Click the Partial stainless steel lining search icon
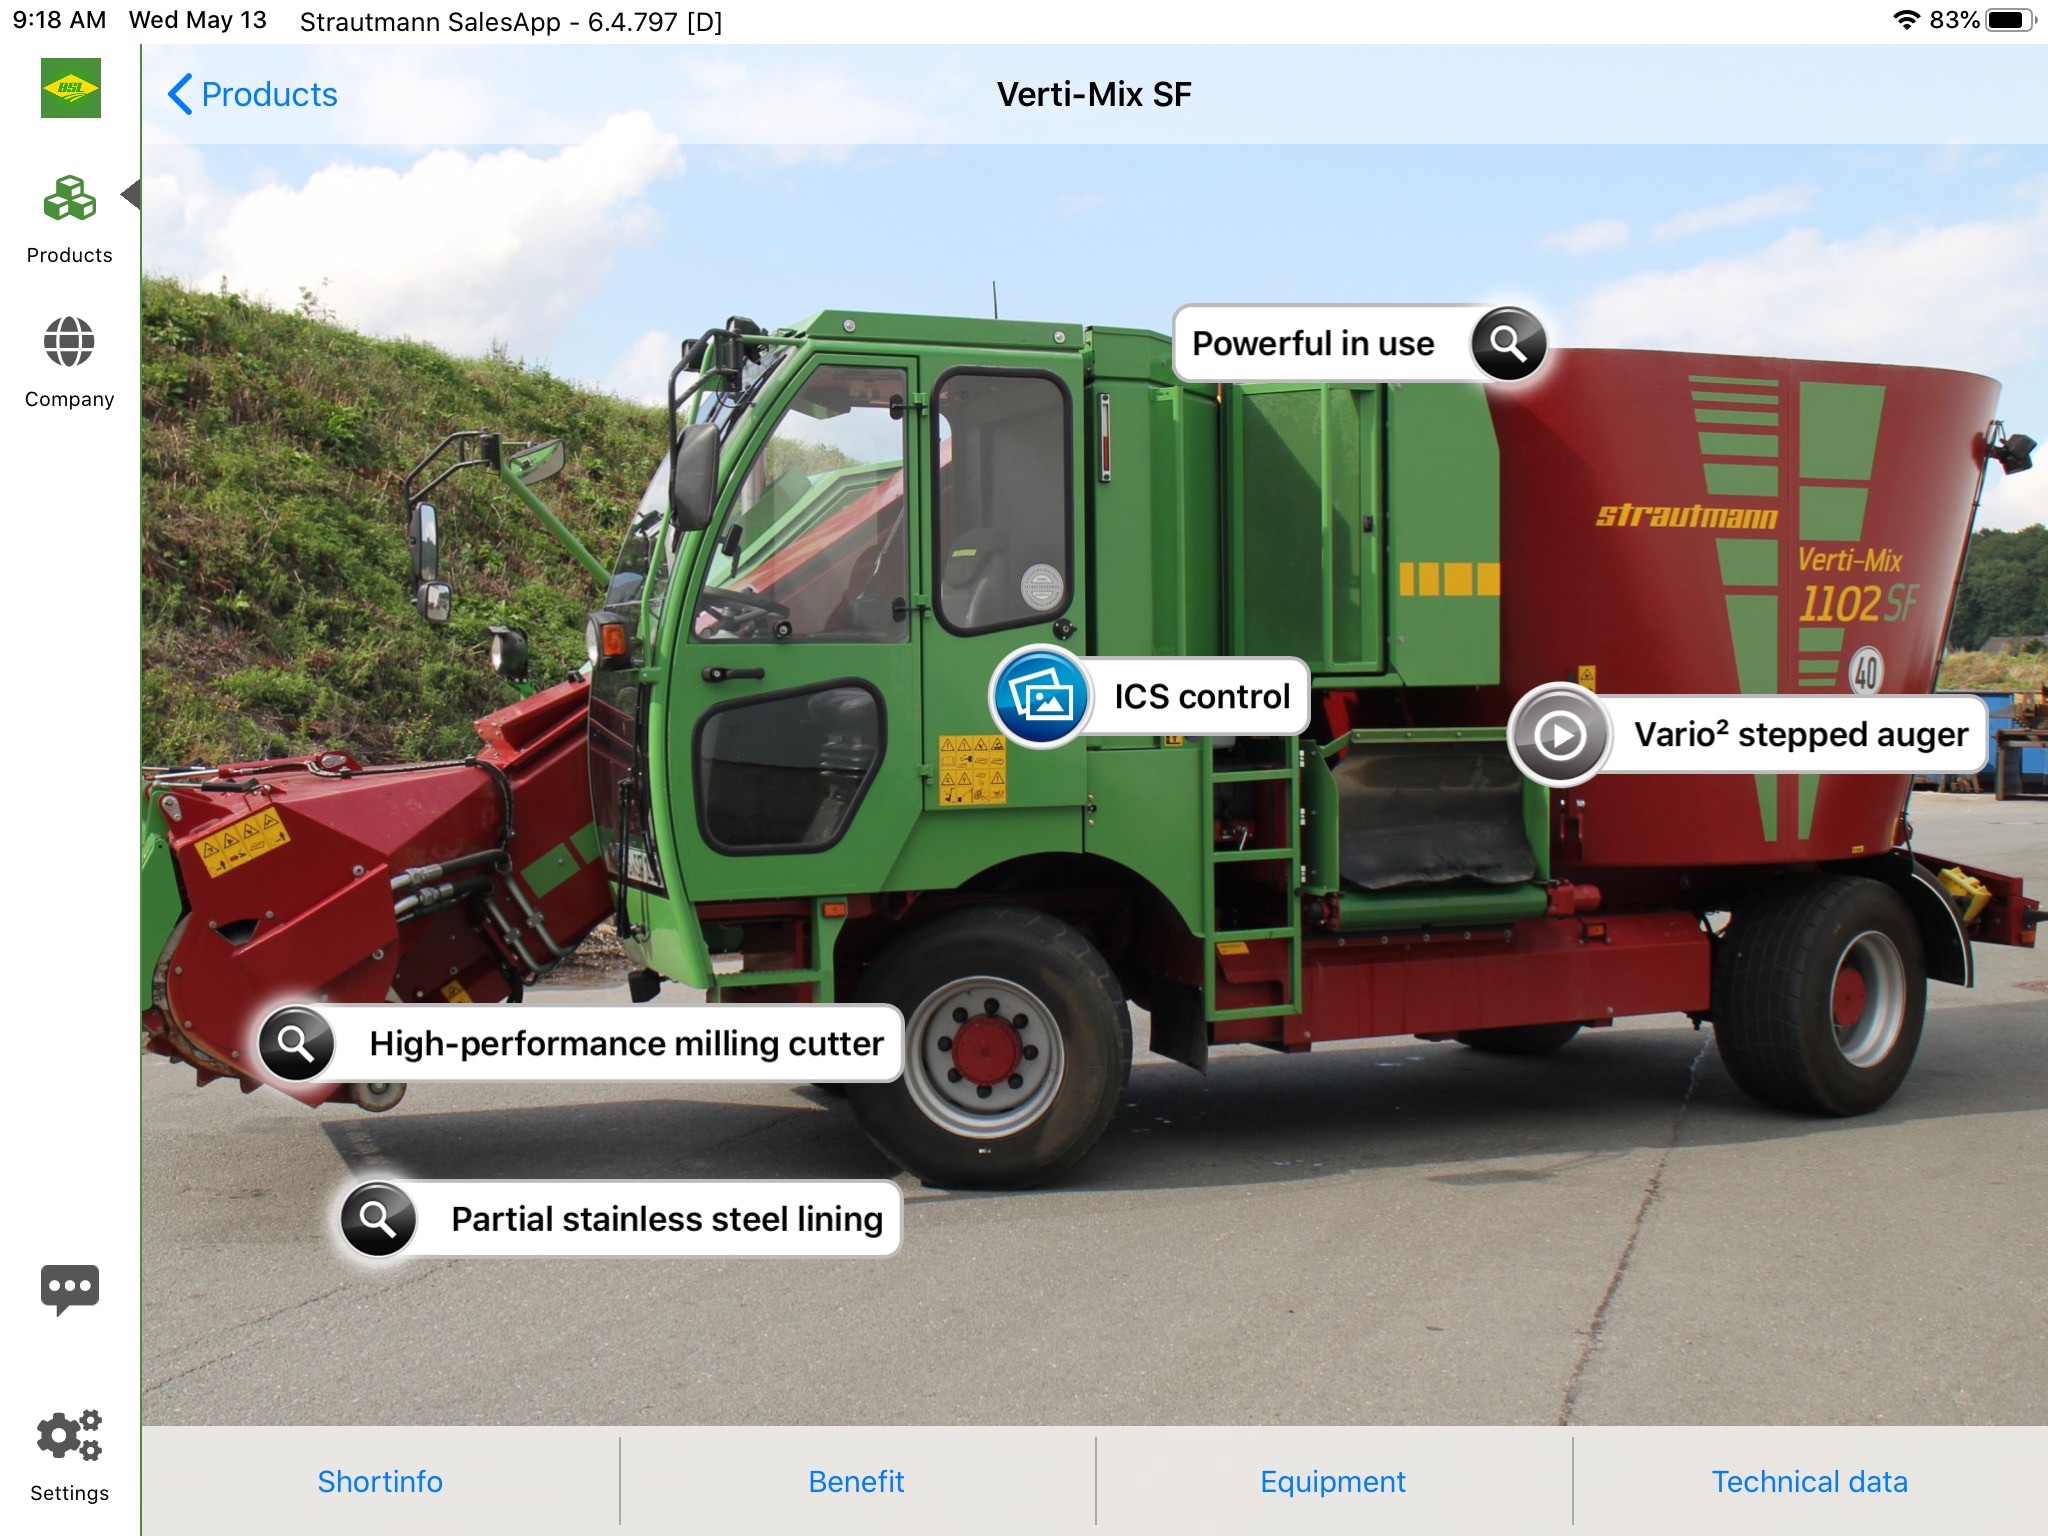 [x=376, y=1220]
